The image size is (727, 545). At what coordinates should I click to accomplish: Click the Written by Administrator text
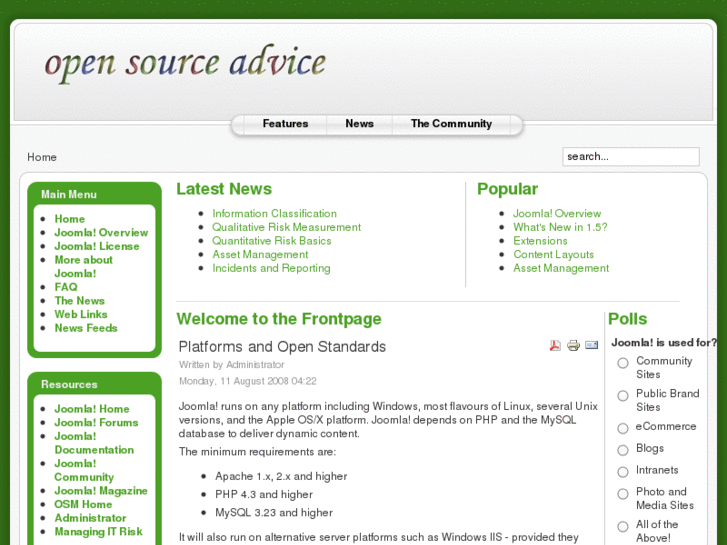tap(231, 365)
